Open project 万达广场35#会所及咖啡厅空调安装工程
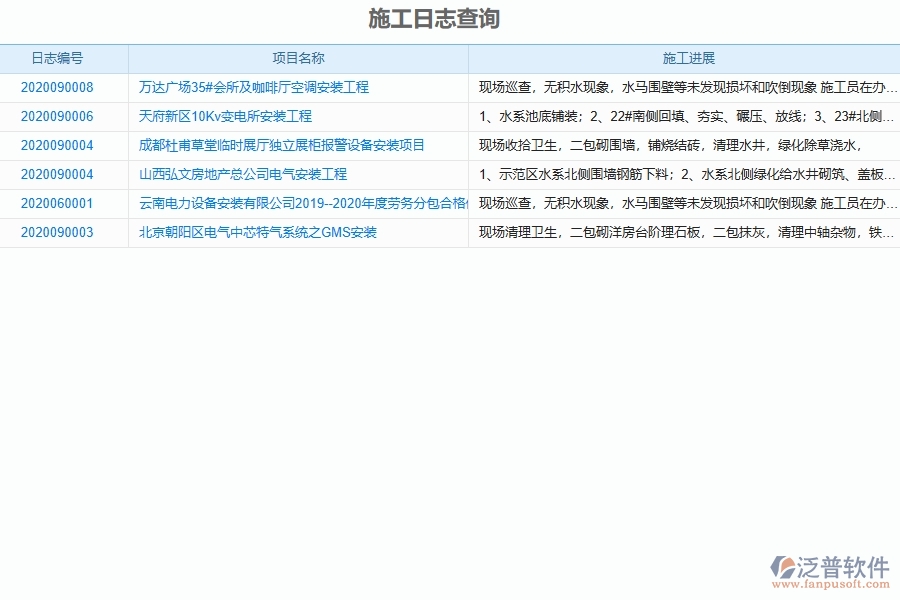The height and width of the screenshot is (600, 900). tap(253, 87)
